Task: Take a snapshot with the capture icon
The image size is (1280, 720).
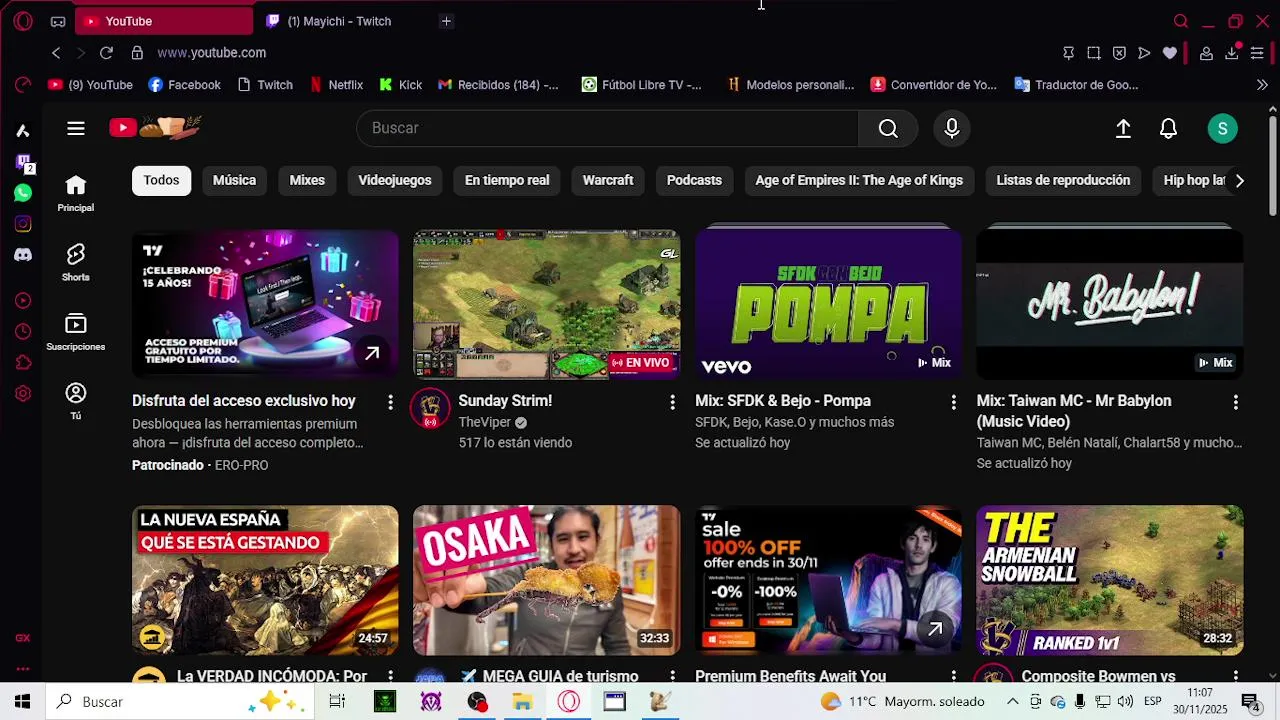Action: tap(1094, 53)
